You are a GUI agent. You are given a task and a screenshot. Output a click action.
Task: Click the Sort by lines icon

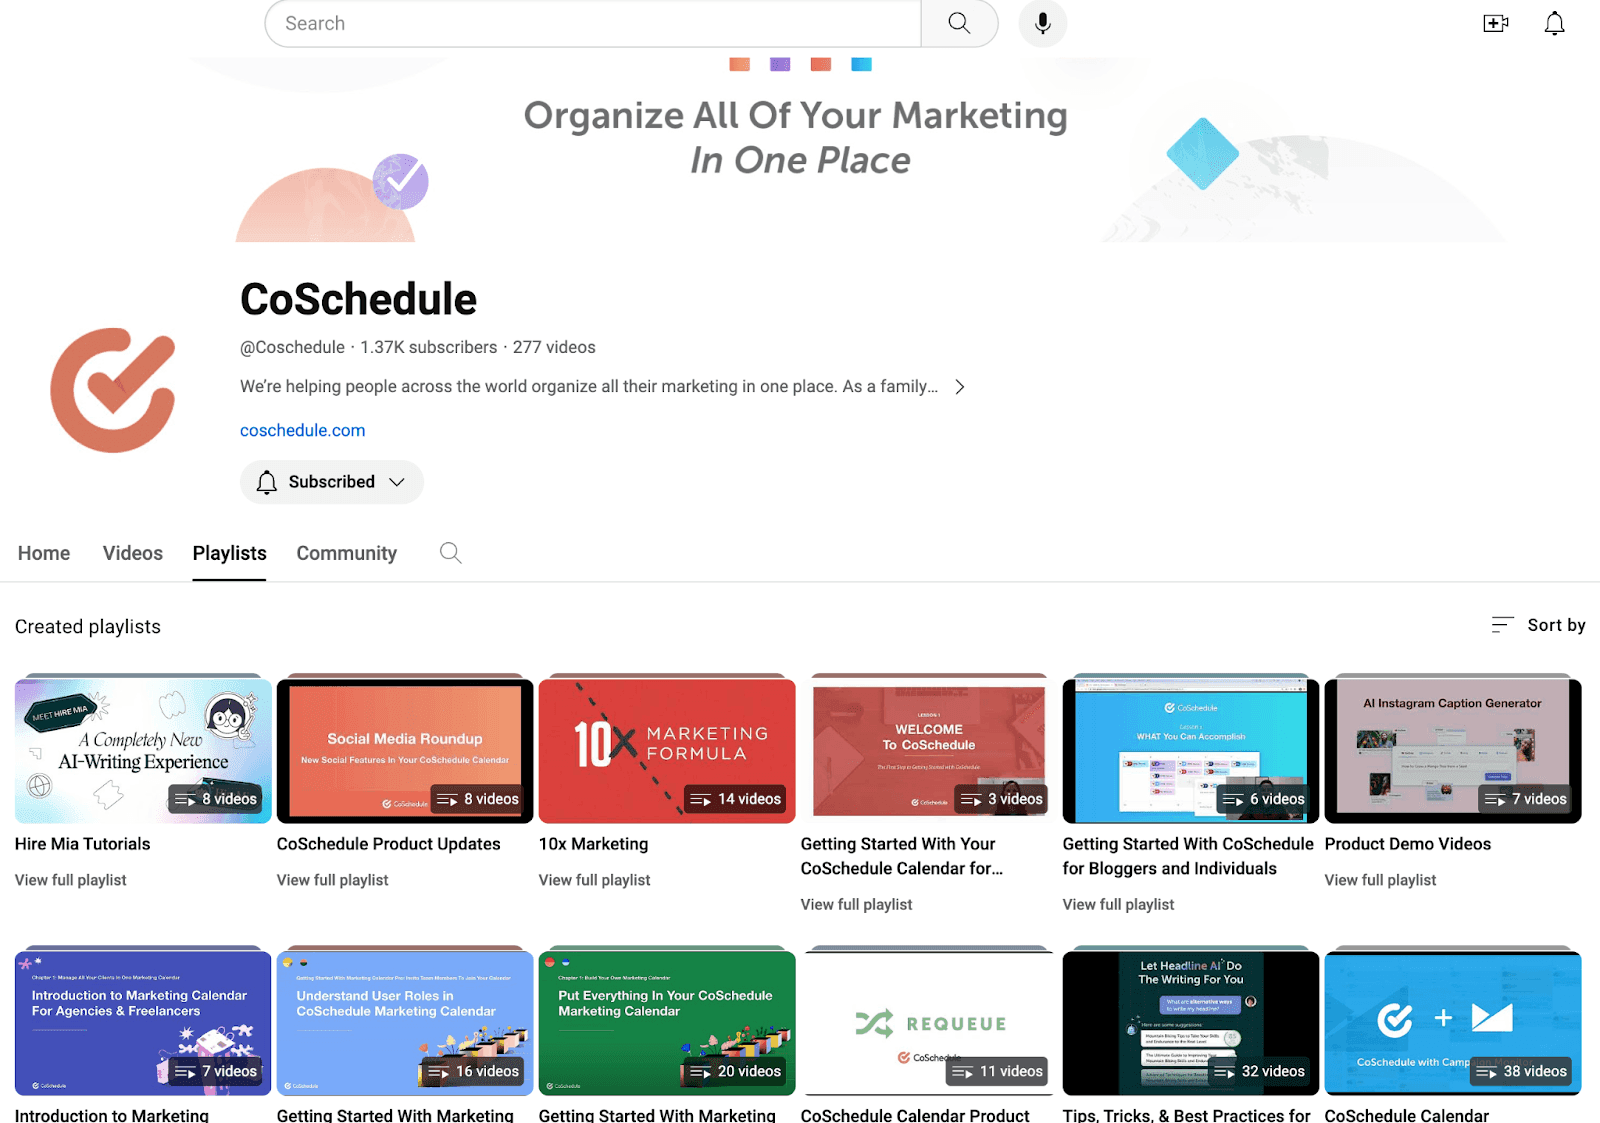click(1502, 625)
